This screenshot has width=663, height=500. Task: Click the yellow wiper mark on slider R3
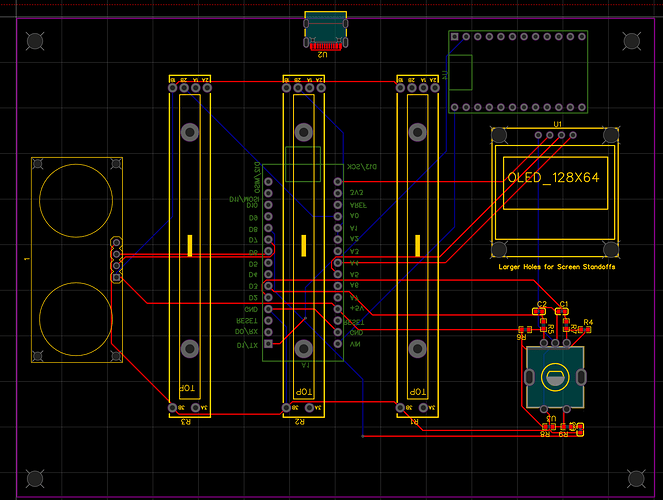click(190, 246)
